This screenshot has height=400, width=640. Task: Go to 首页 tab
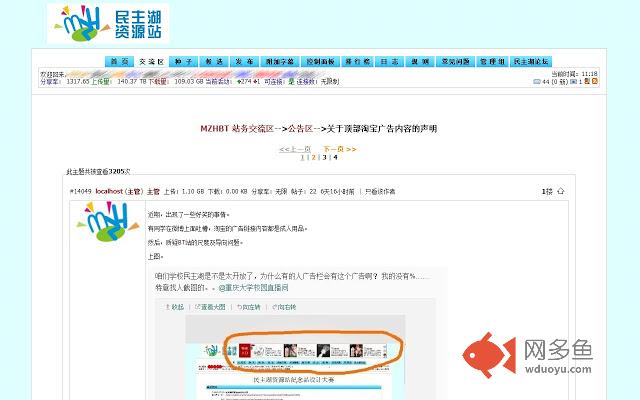[119, 61]
